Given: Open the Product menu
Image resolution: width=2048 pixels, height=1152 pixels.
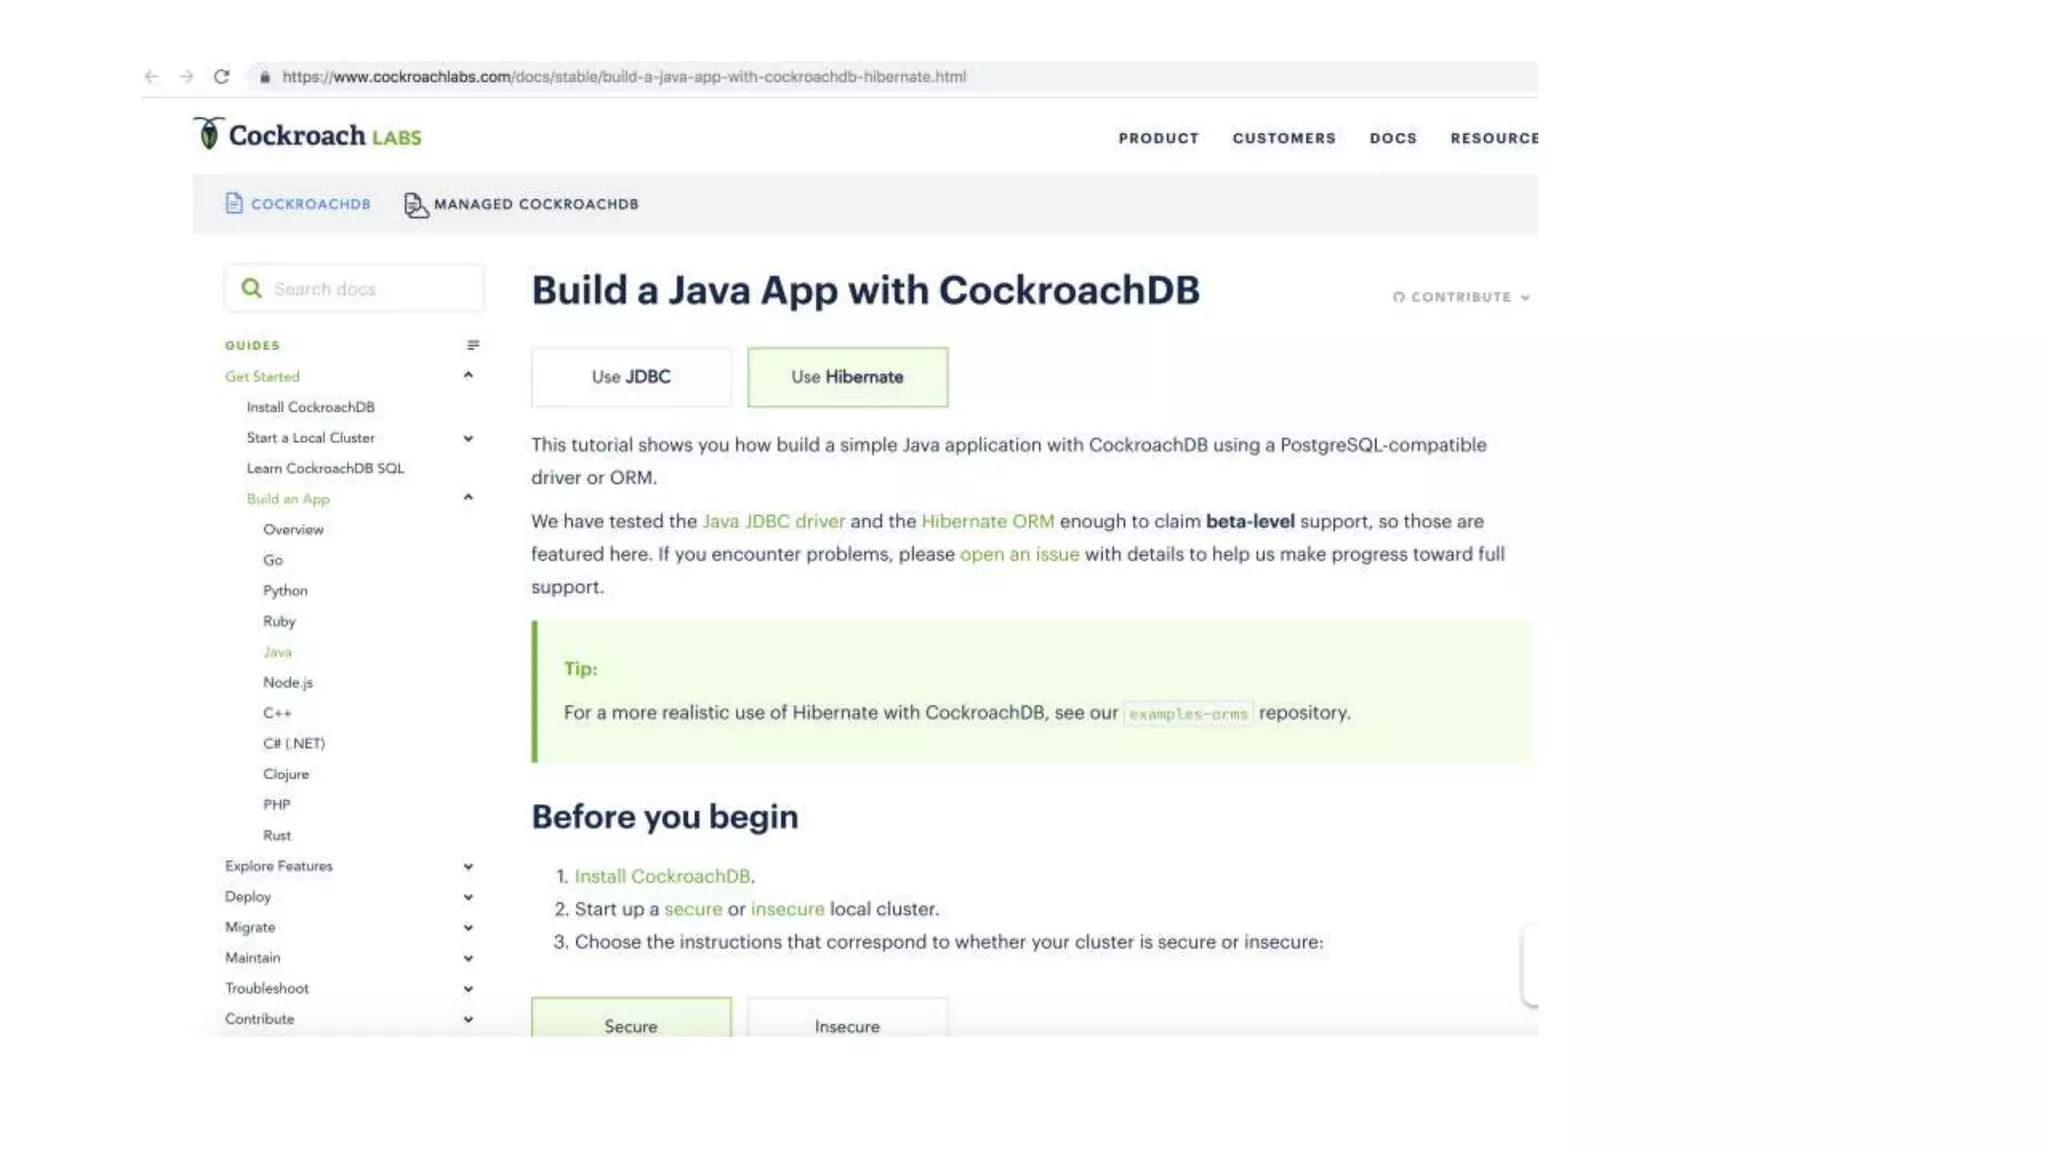Looking at the screenshot, I should pyautogui.click(x=1158, y=138).
